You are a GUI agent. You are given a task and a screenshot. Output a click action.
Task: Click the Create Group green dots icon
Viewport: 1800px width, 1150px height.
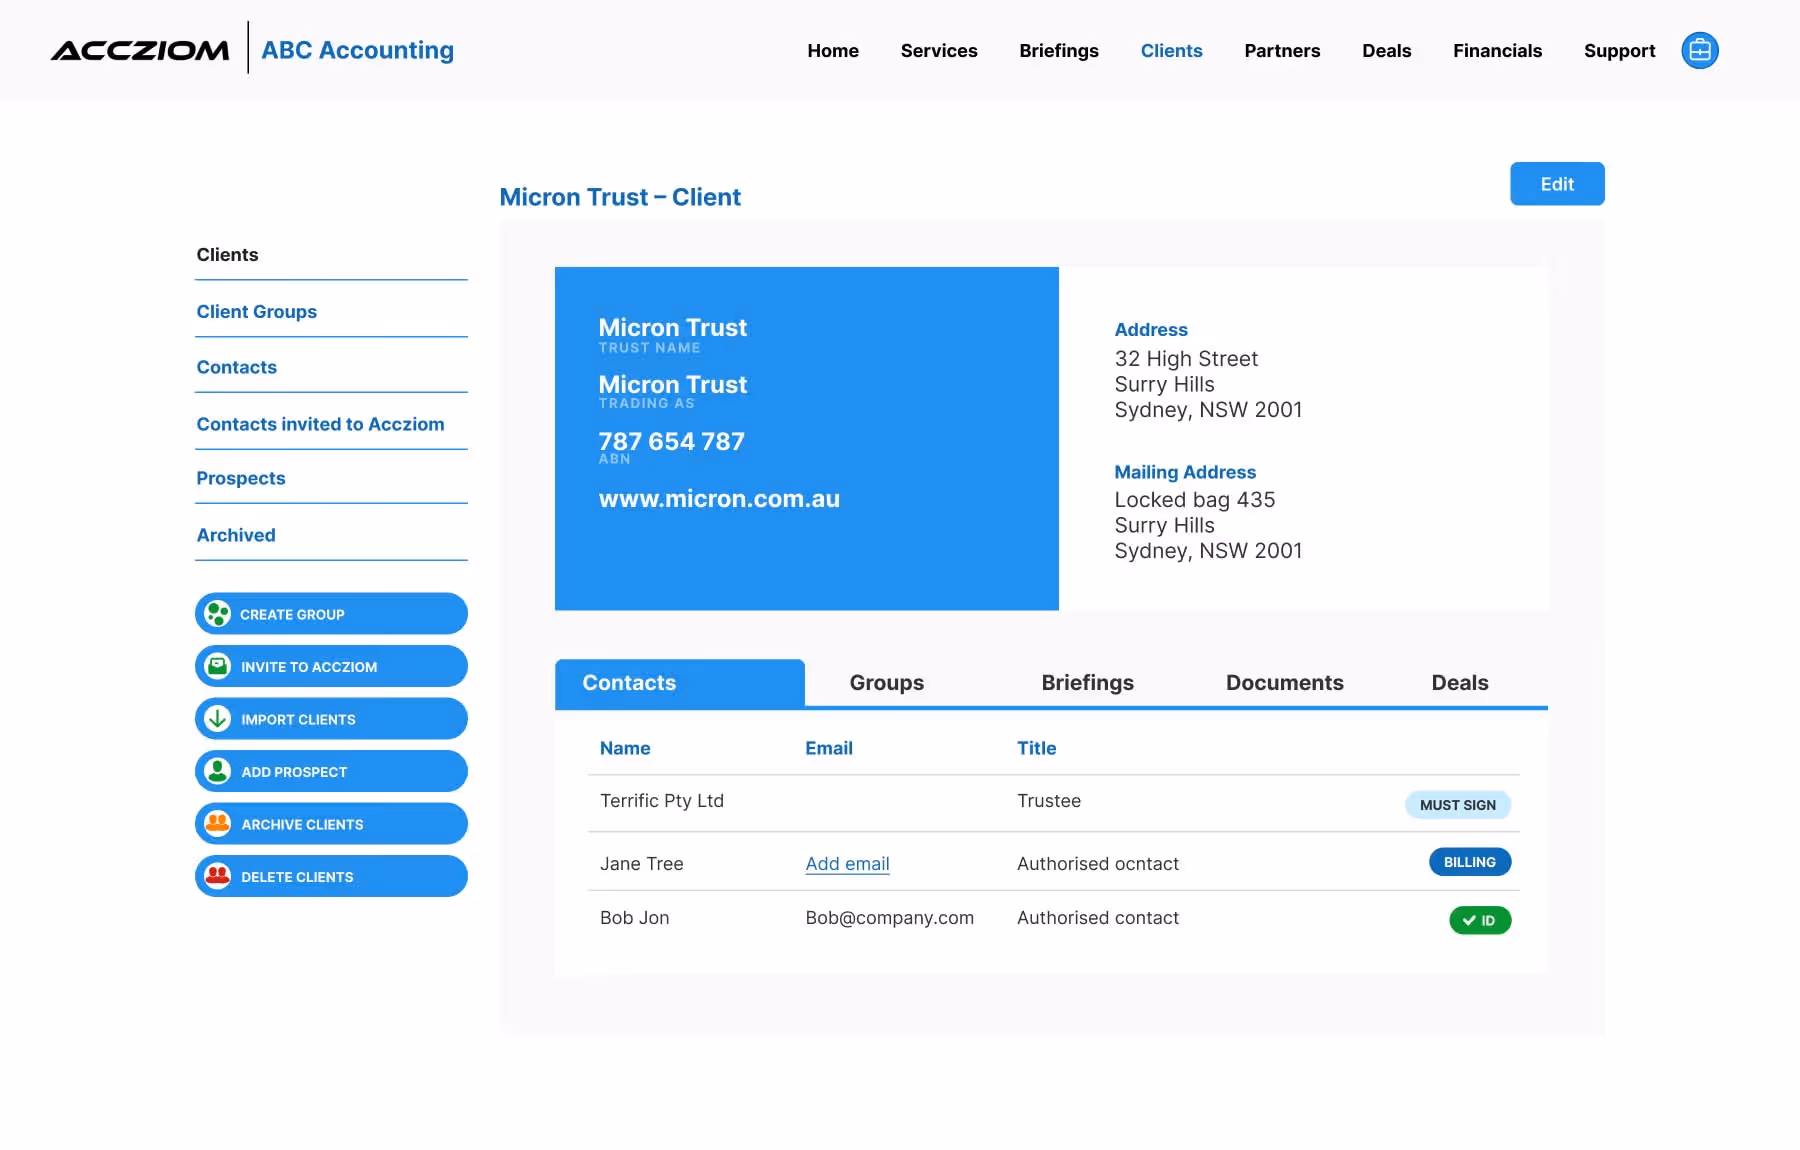[x=217, y=613]
